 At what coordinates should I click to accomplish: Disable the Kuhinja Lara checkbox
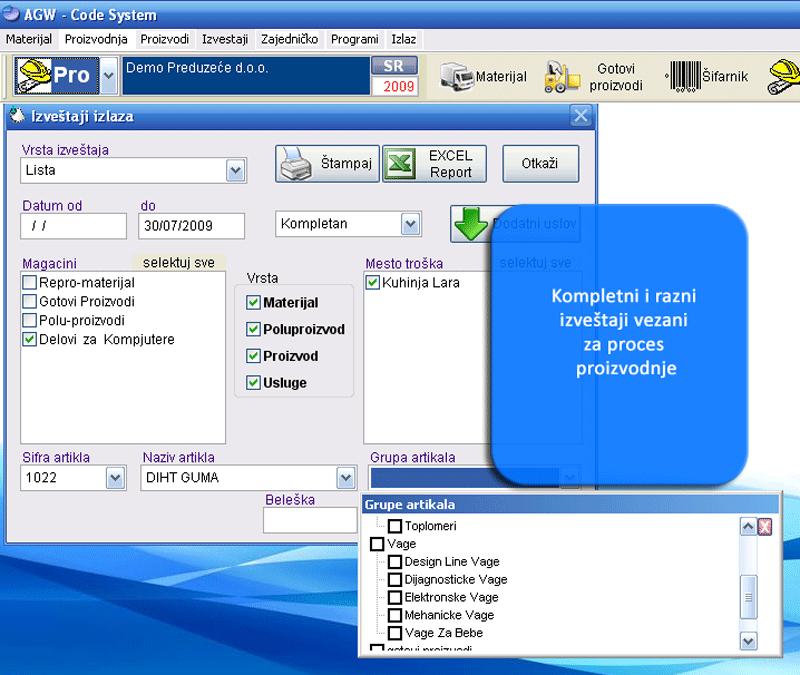pyautogui.click(x=373, y=283)
